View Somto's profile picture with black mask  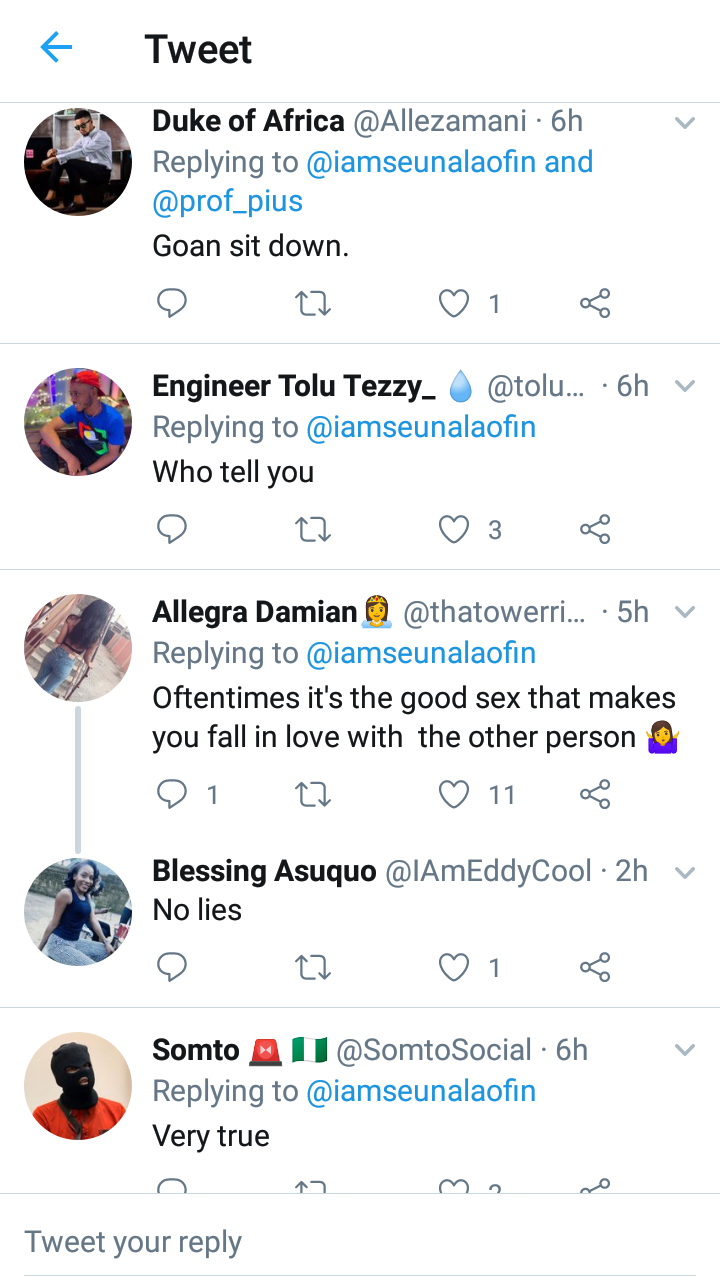(x=78, y=1086)
